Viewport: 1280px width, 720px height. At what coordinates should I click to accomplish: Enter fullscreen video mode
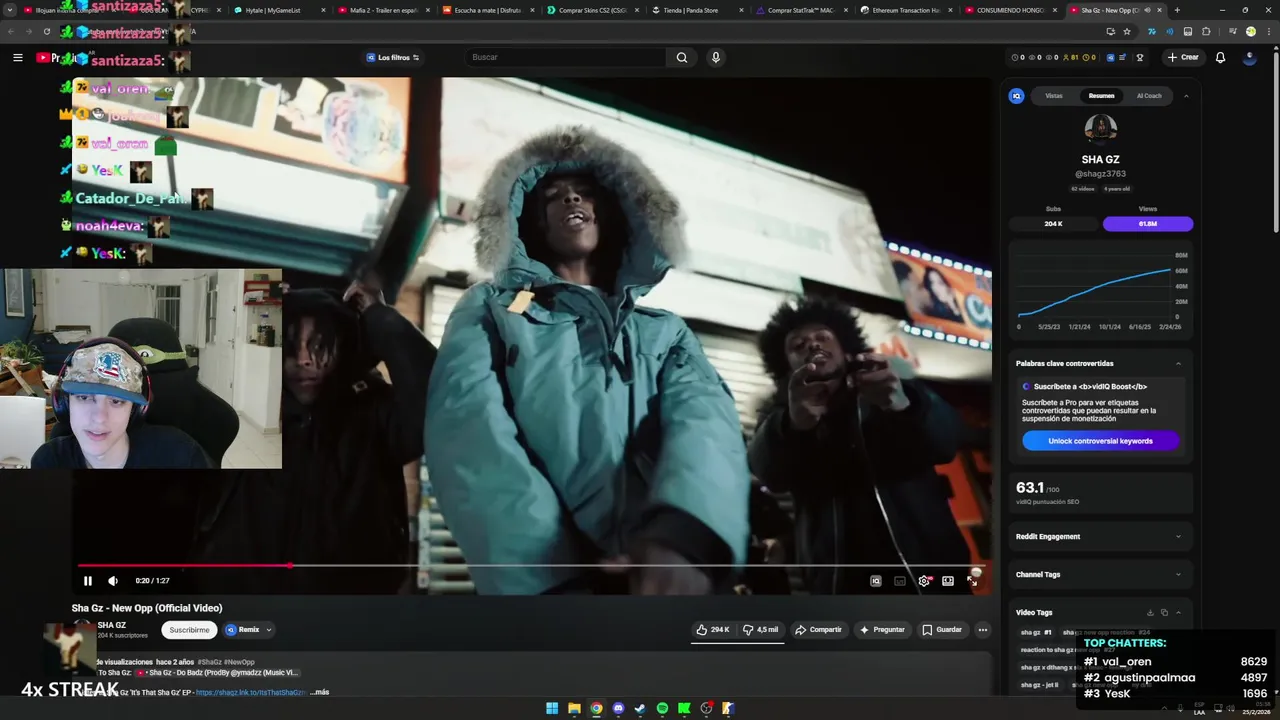click(972, 581)
